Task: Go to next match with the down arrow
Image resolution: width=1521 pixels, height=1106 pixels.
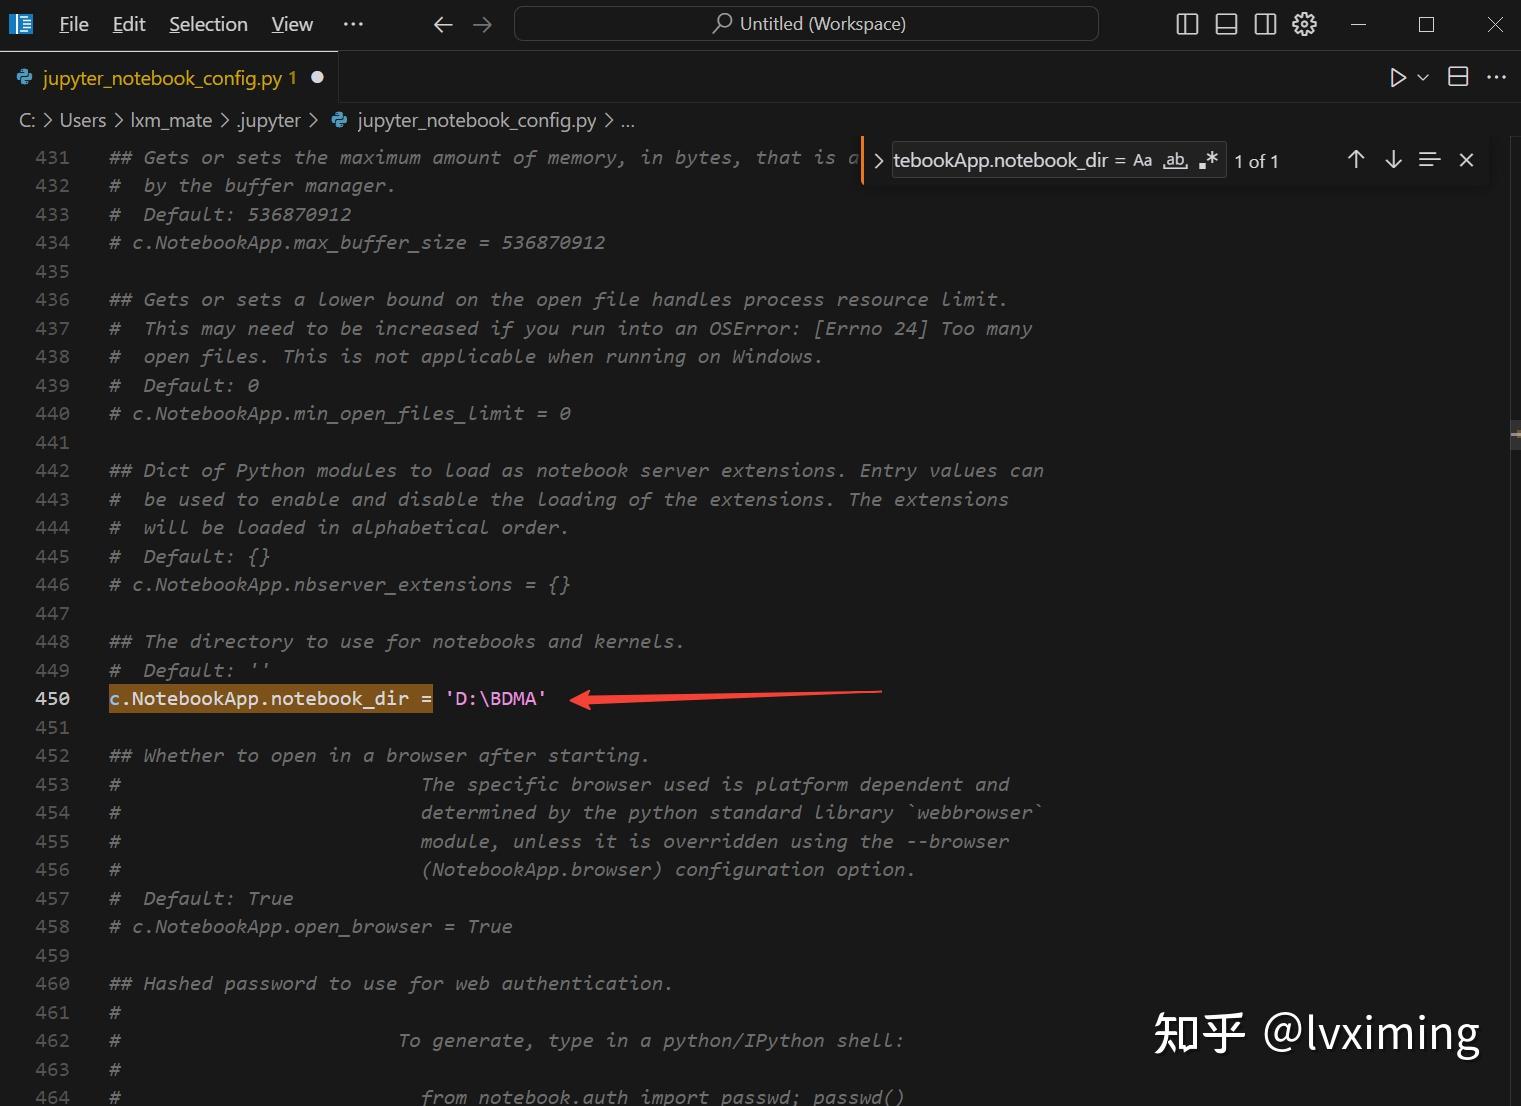Action: click(x=1393, y=159)
